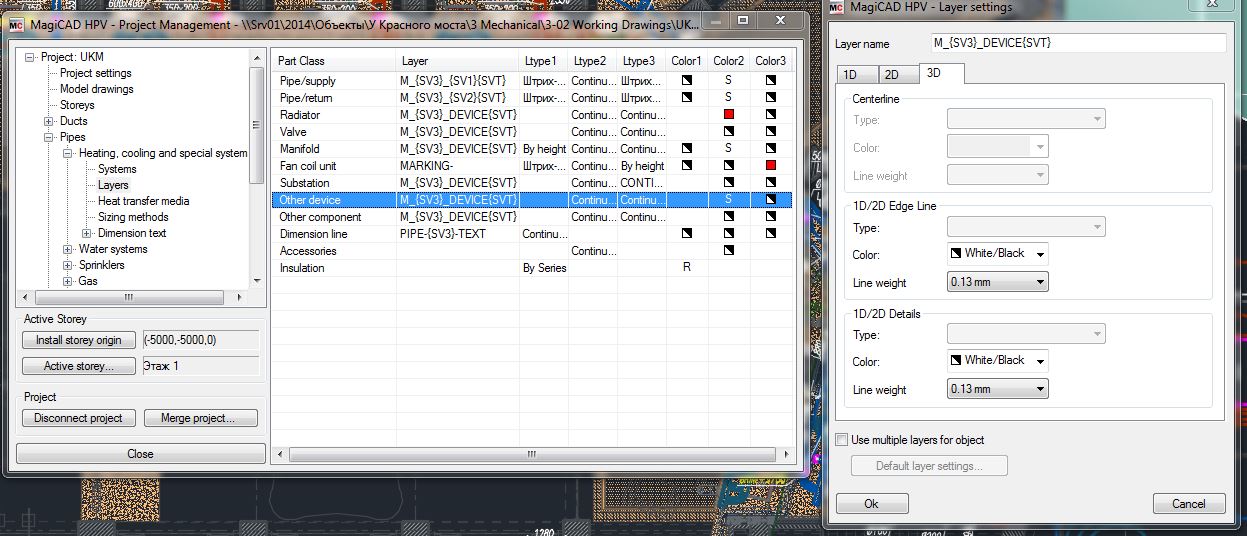Collapse the Pipes tree node
Viewport: 1247px width, 536px height.
[49, 137]
